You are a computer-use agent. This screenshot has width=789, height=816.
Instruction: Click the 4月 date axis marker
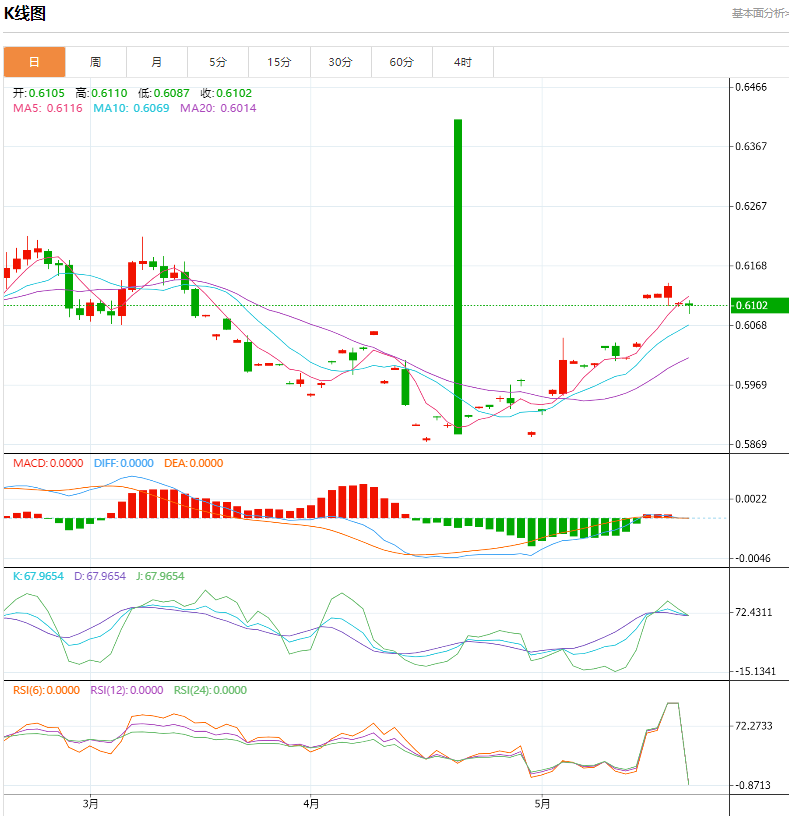pyautogui.click(x=311, y=802)
